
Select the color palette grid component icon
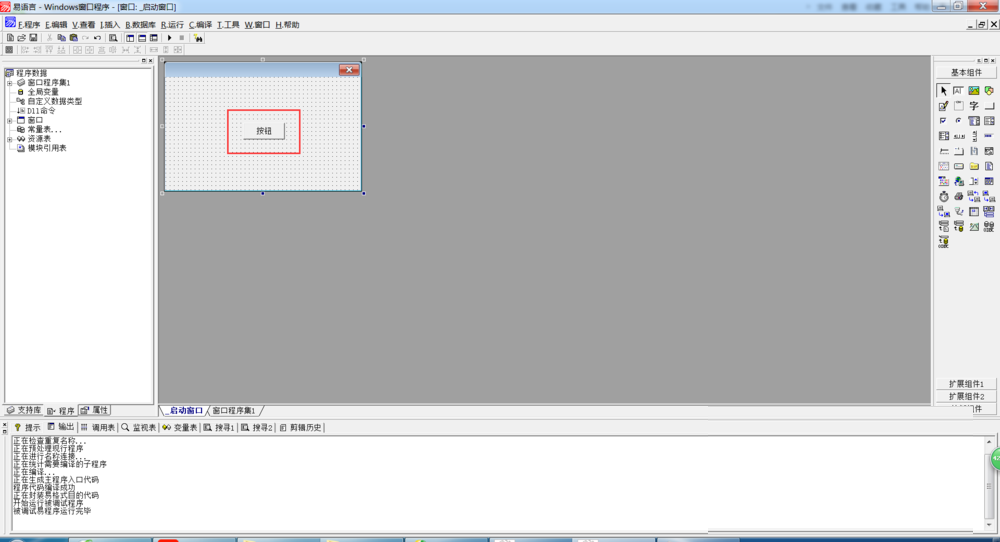tap(944, 181)
